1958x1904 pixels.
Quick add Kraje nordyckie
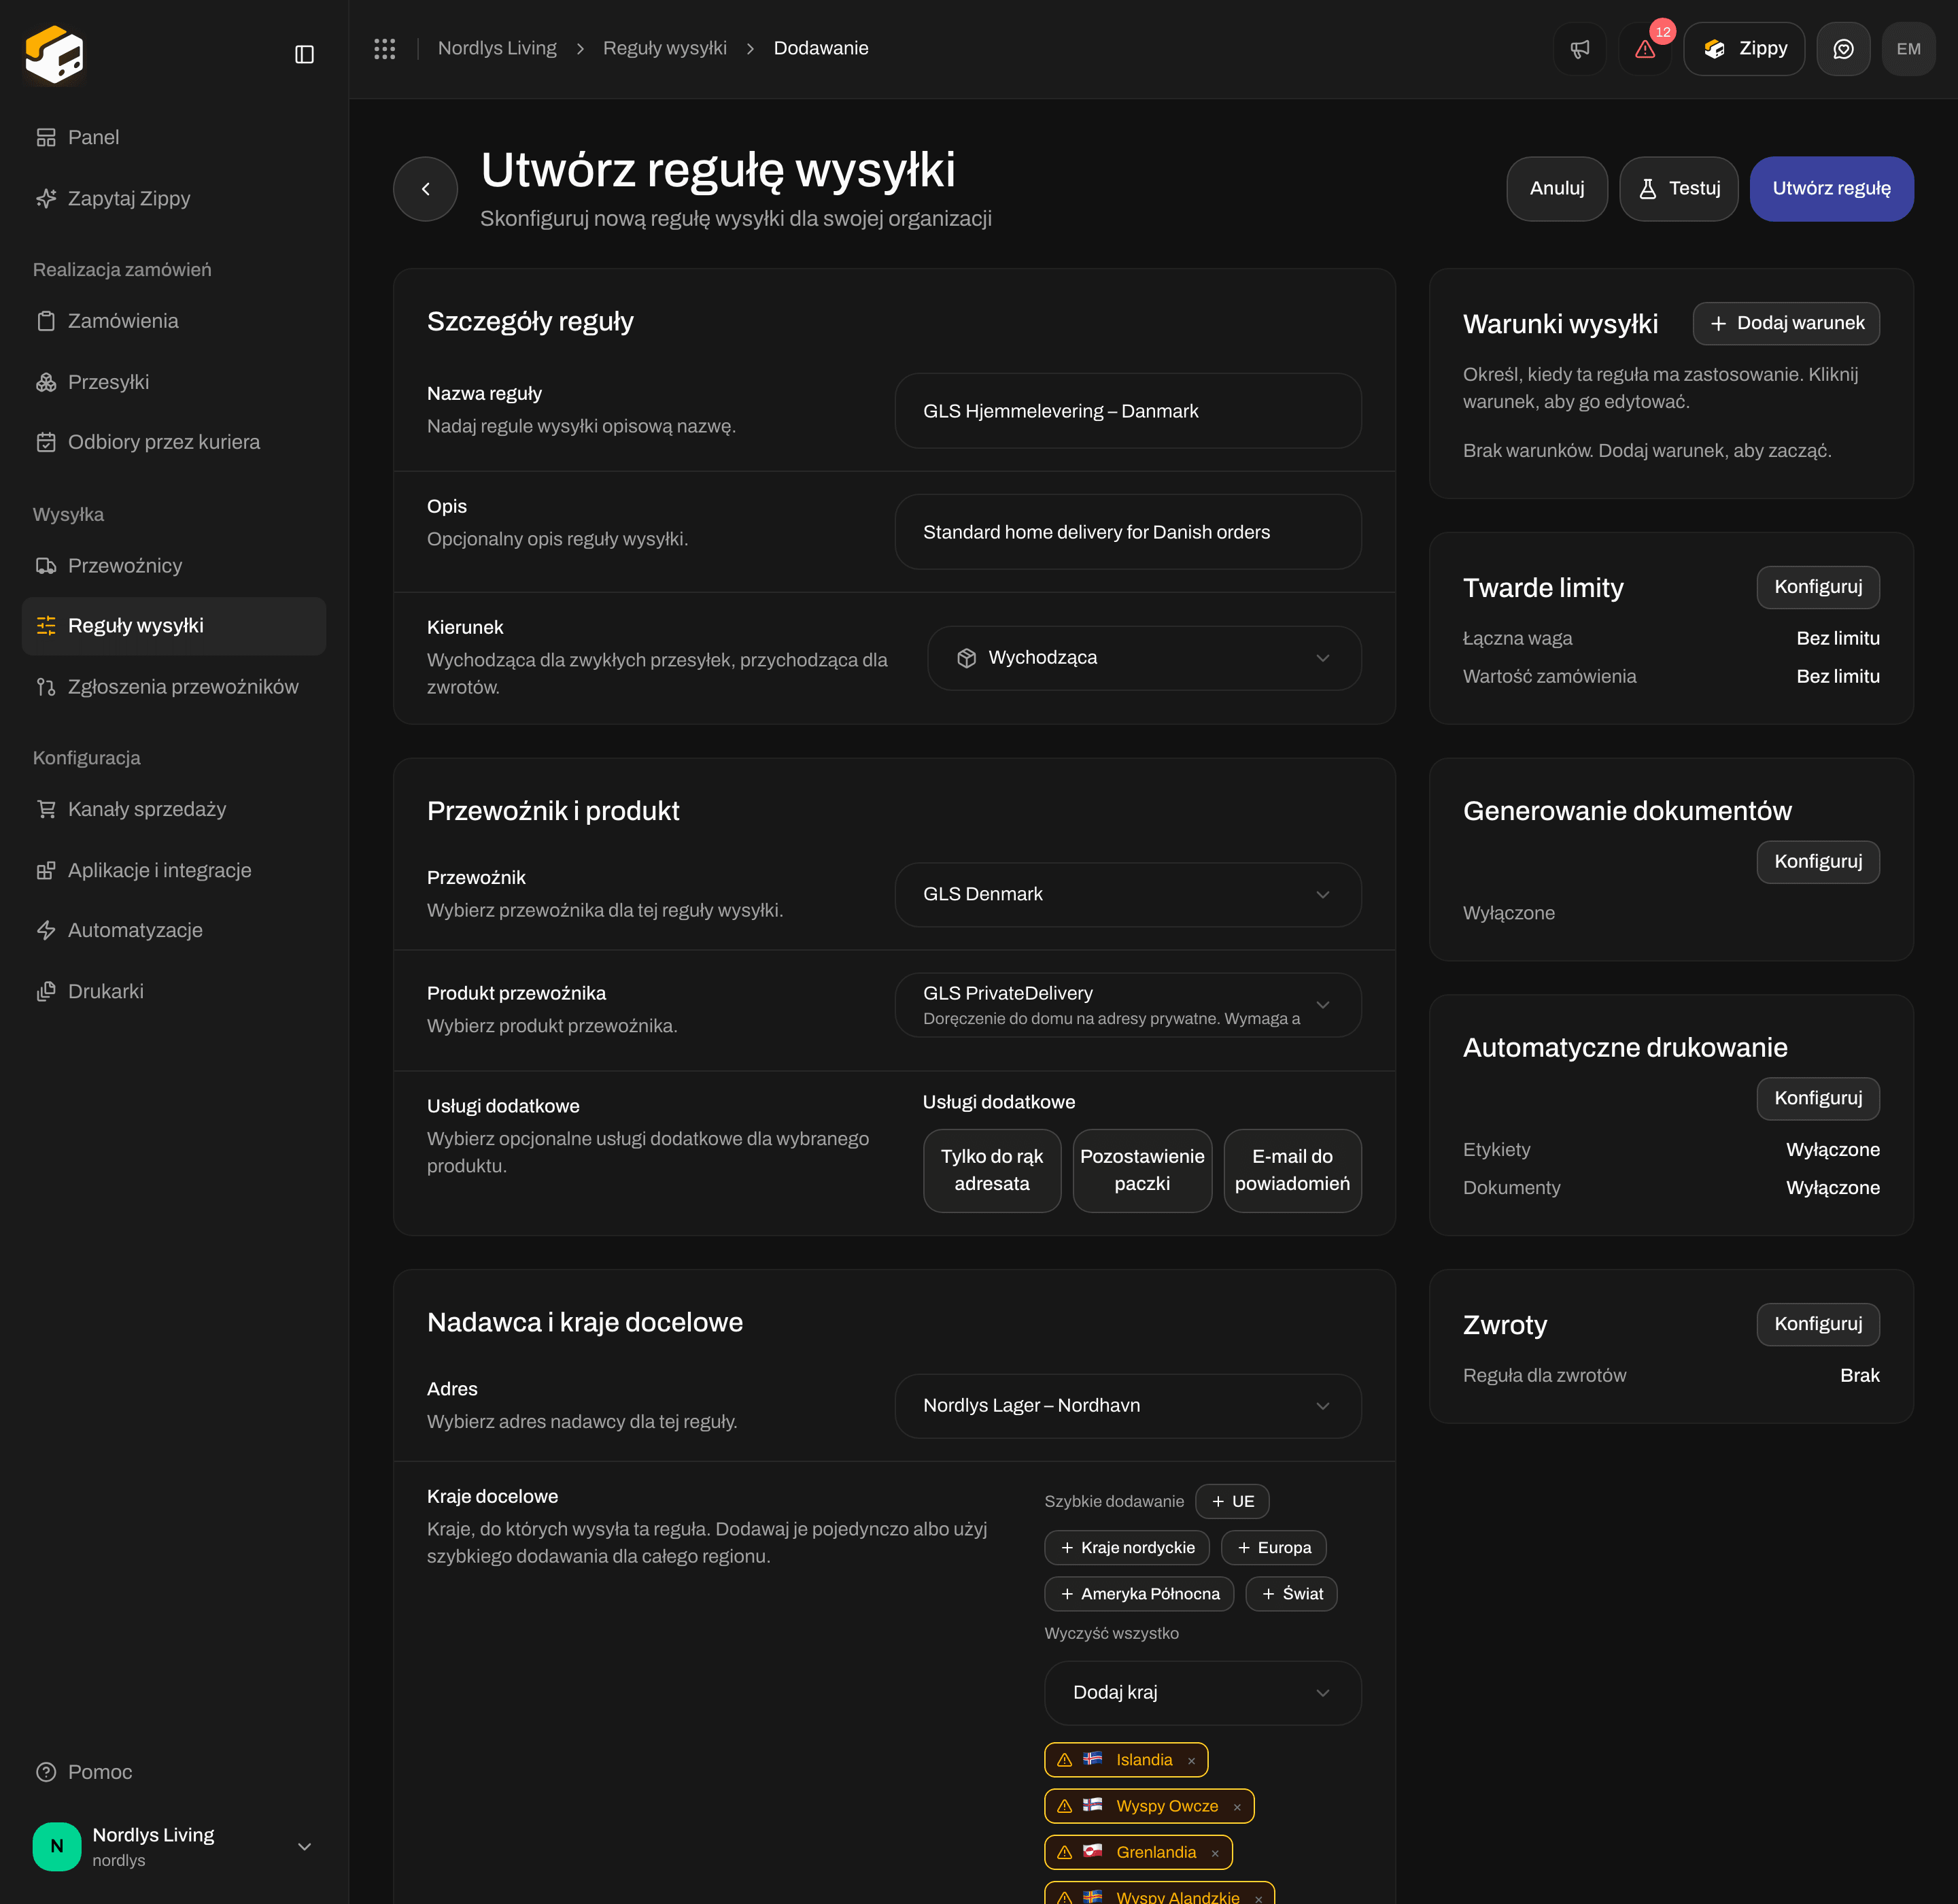pos(1127,1548)
